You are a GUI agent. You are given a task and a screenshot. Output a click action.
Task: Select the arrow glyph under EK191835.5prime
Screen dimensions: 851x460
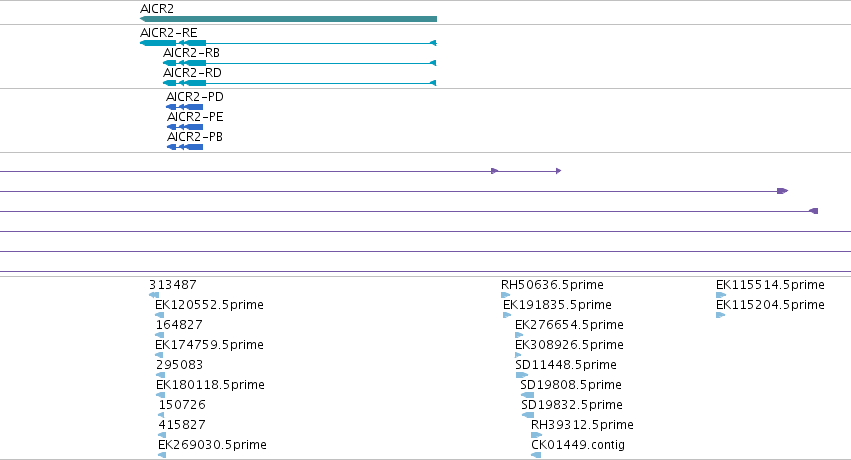click(x=507, y=315)
